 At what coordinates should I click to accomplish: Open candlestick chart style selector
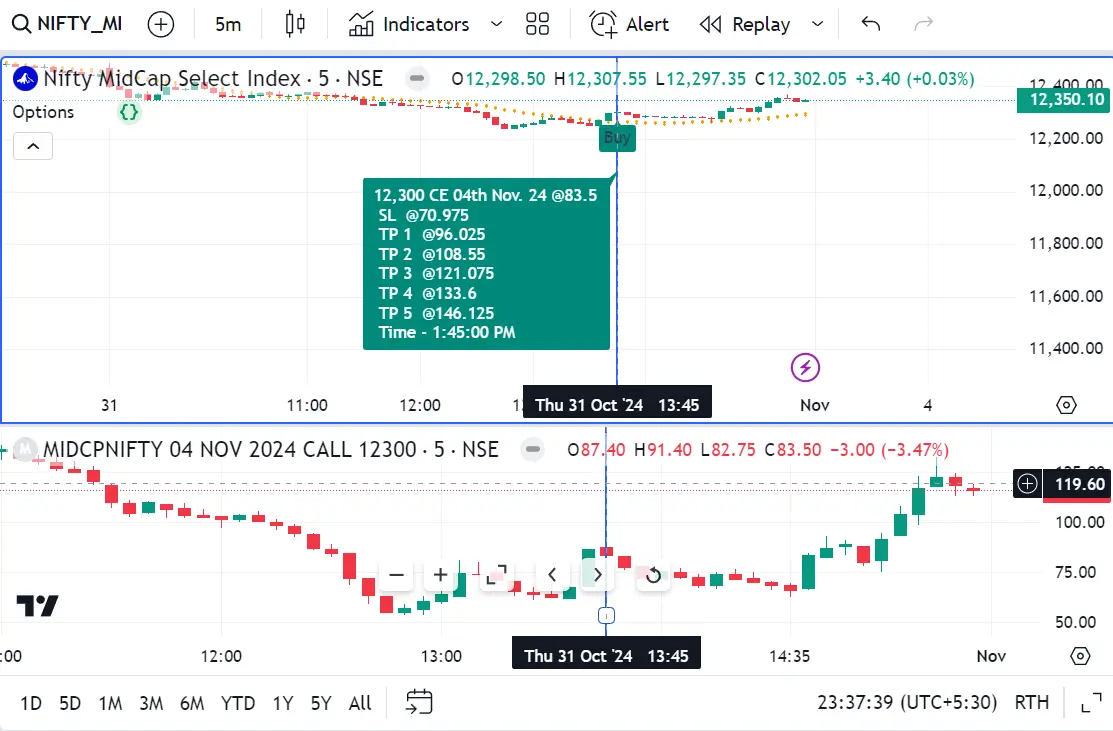pos(295,25)
